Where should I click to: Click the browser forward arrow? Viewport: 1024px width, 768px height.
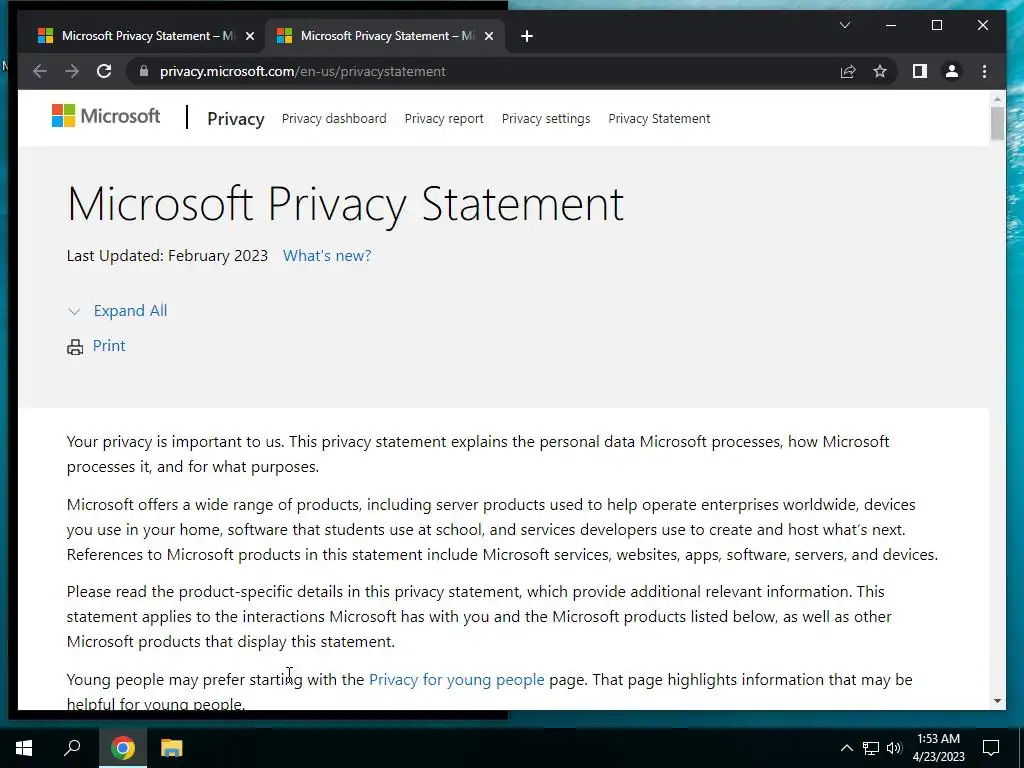[72, 71]
